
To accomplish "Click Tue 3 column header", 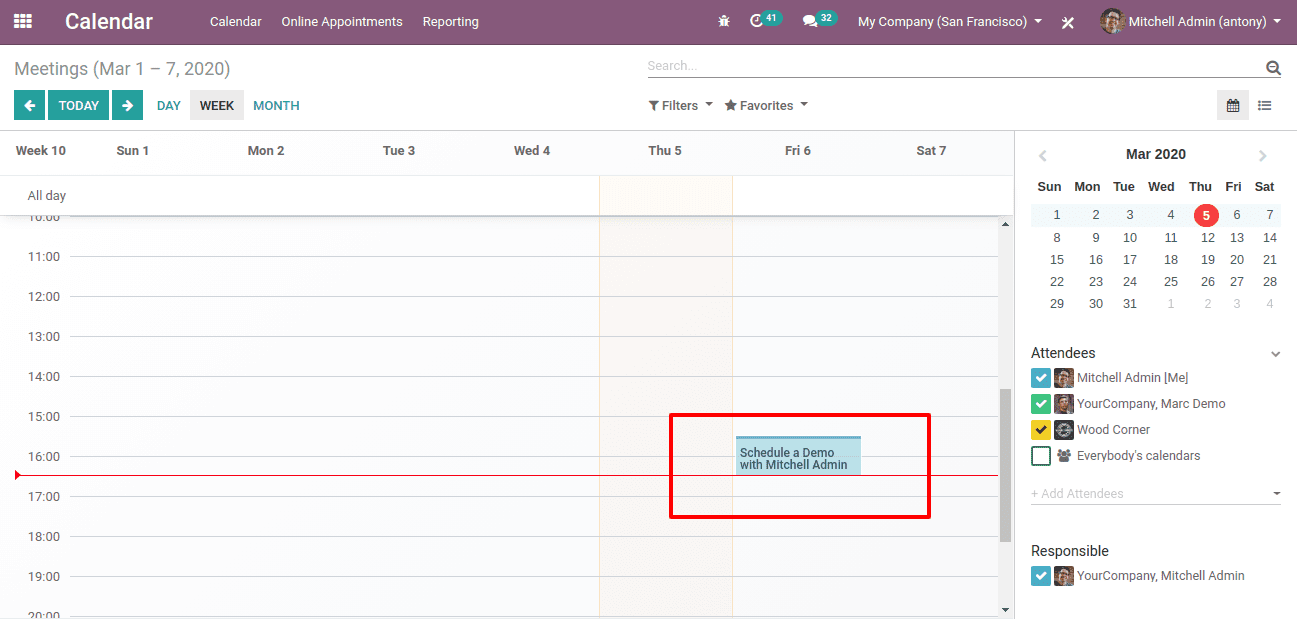I will coord(399,151).
